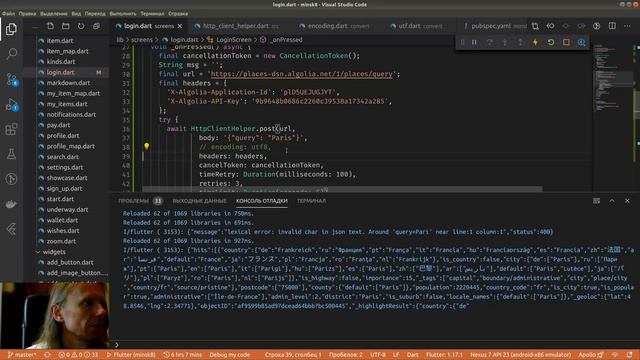Open Dart DevTools widget inspector icon
640x360 pixels.
582,42
